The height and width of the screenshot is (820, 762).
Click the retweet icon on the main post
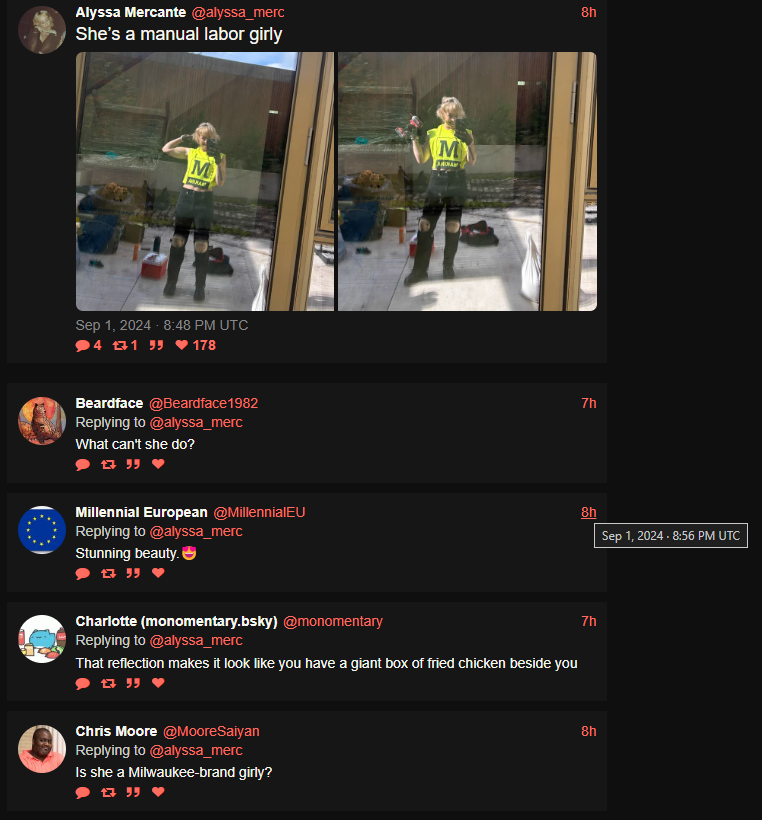120,345
